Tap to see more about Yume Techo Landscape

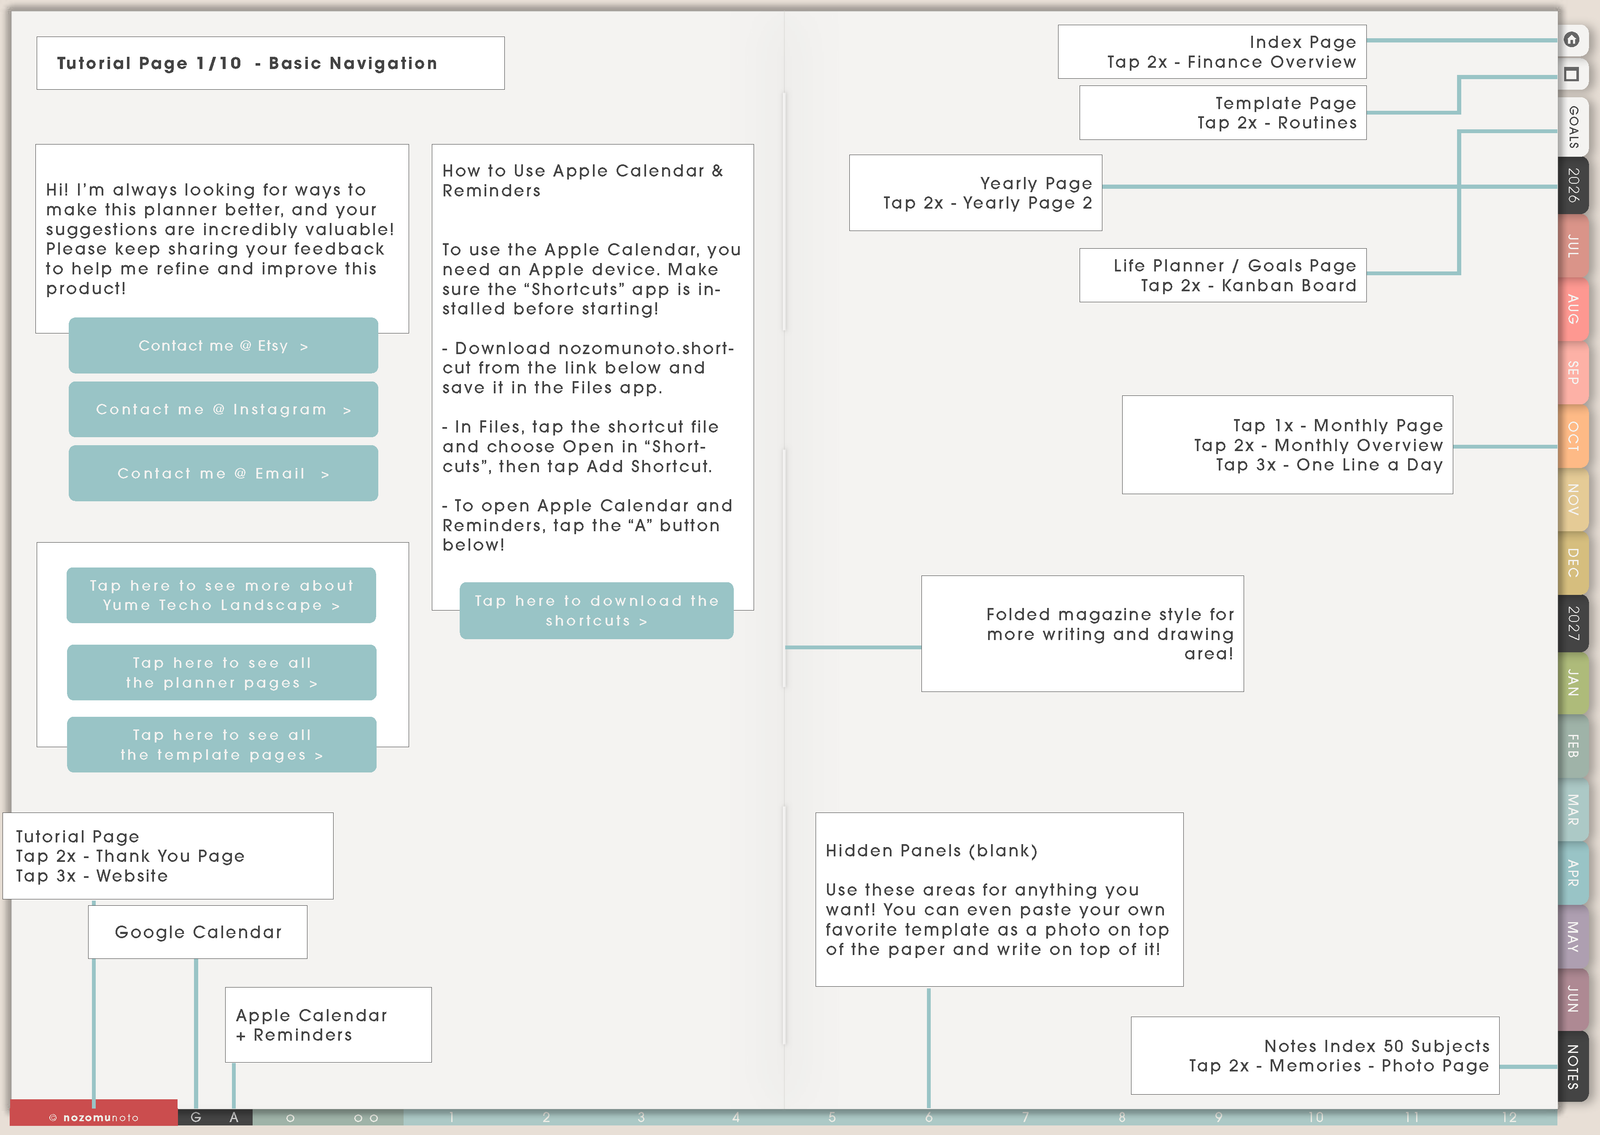click(x=221, y=595)
